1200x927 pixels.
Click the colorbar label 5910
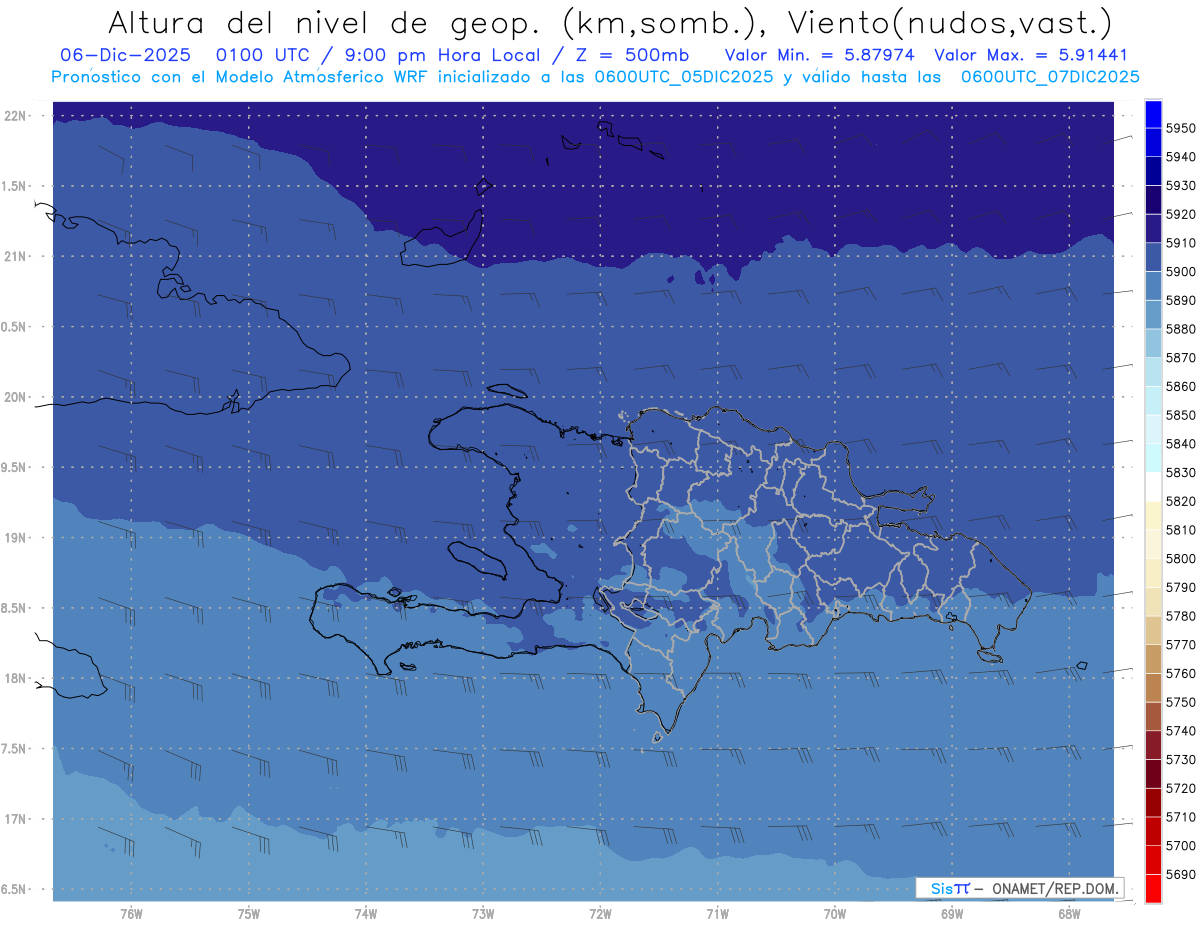pos(1181,243)
